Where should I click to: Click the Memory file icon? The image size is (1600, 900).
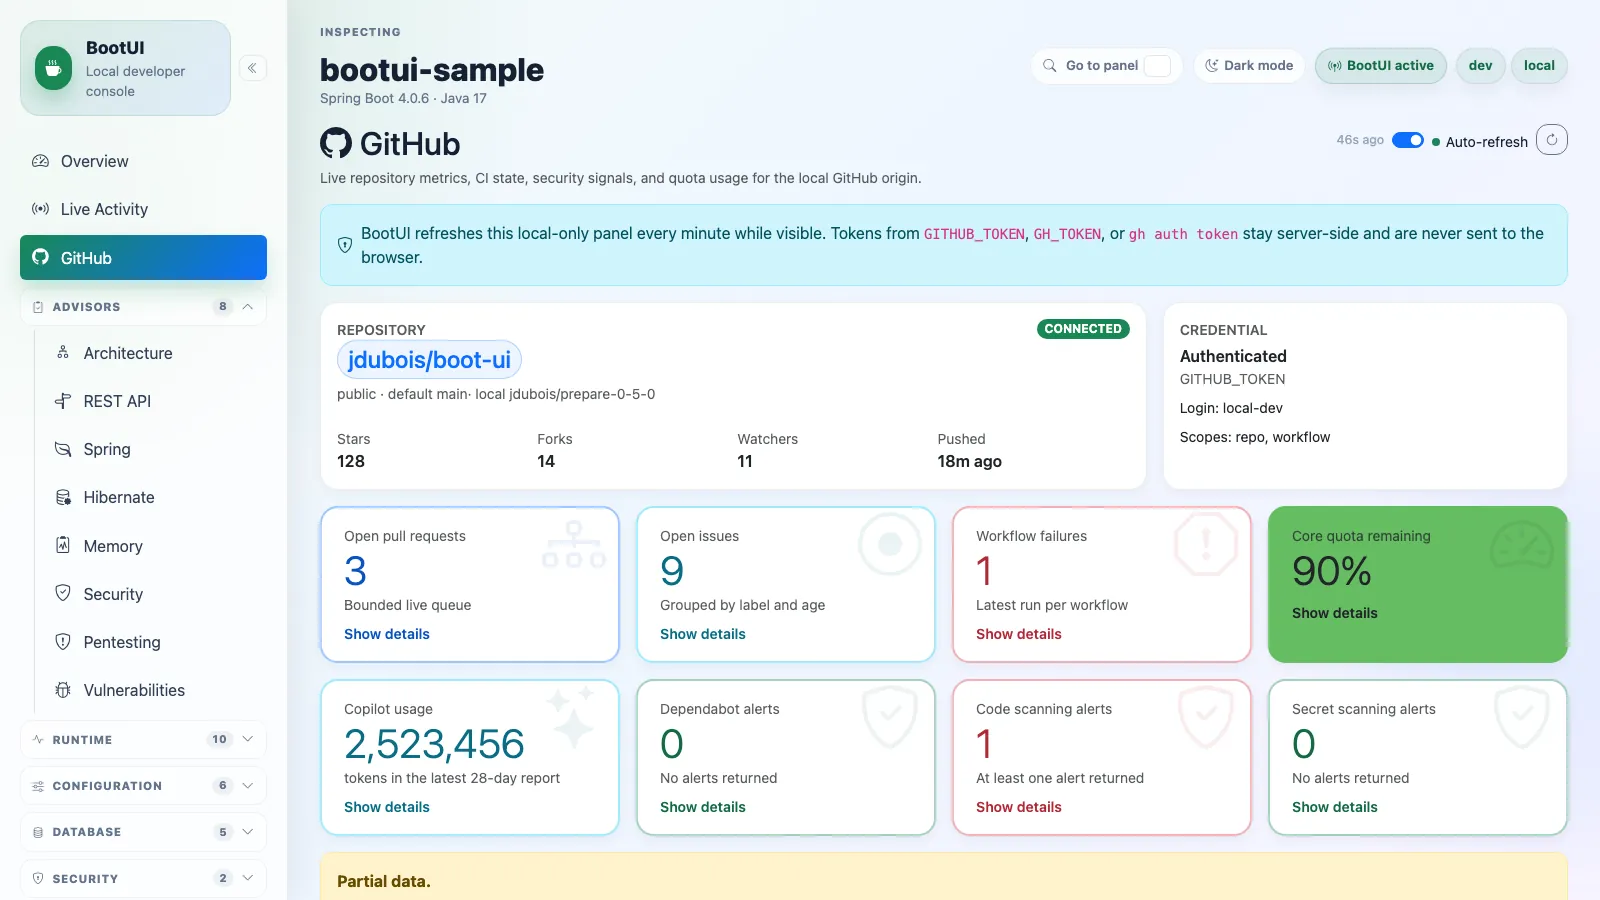pos(63,545)
